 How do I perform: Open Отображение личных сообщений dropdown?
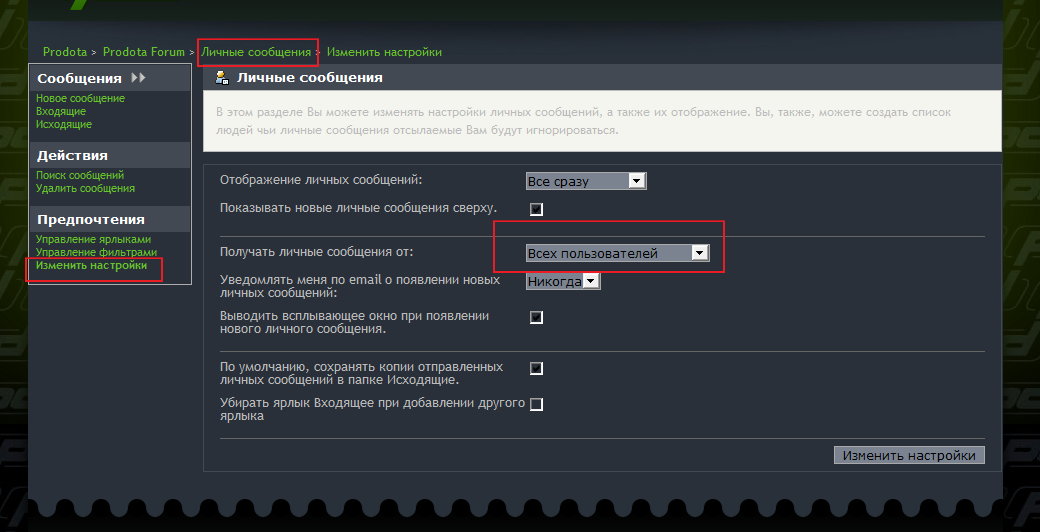586,181
